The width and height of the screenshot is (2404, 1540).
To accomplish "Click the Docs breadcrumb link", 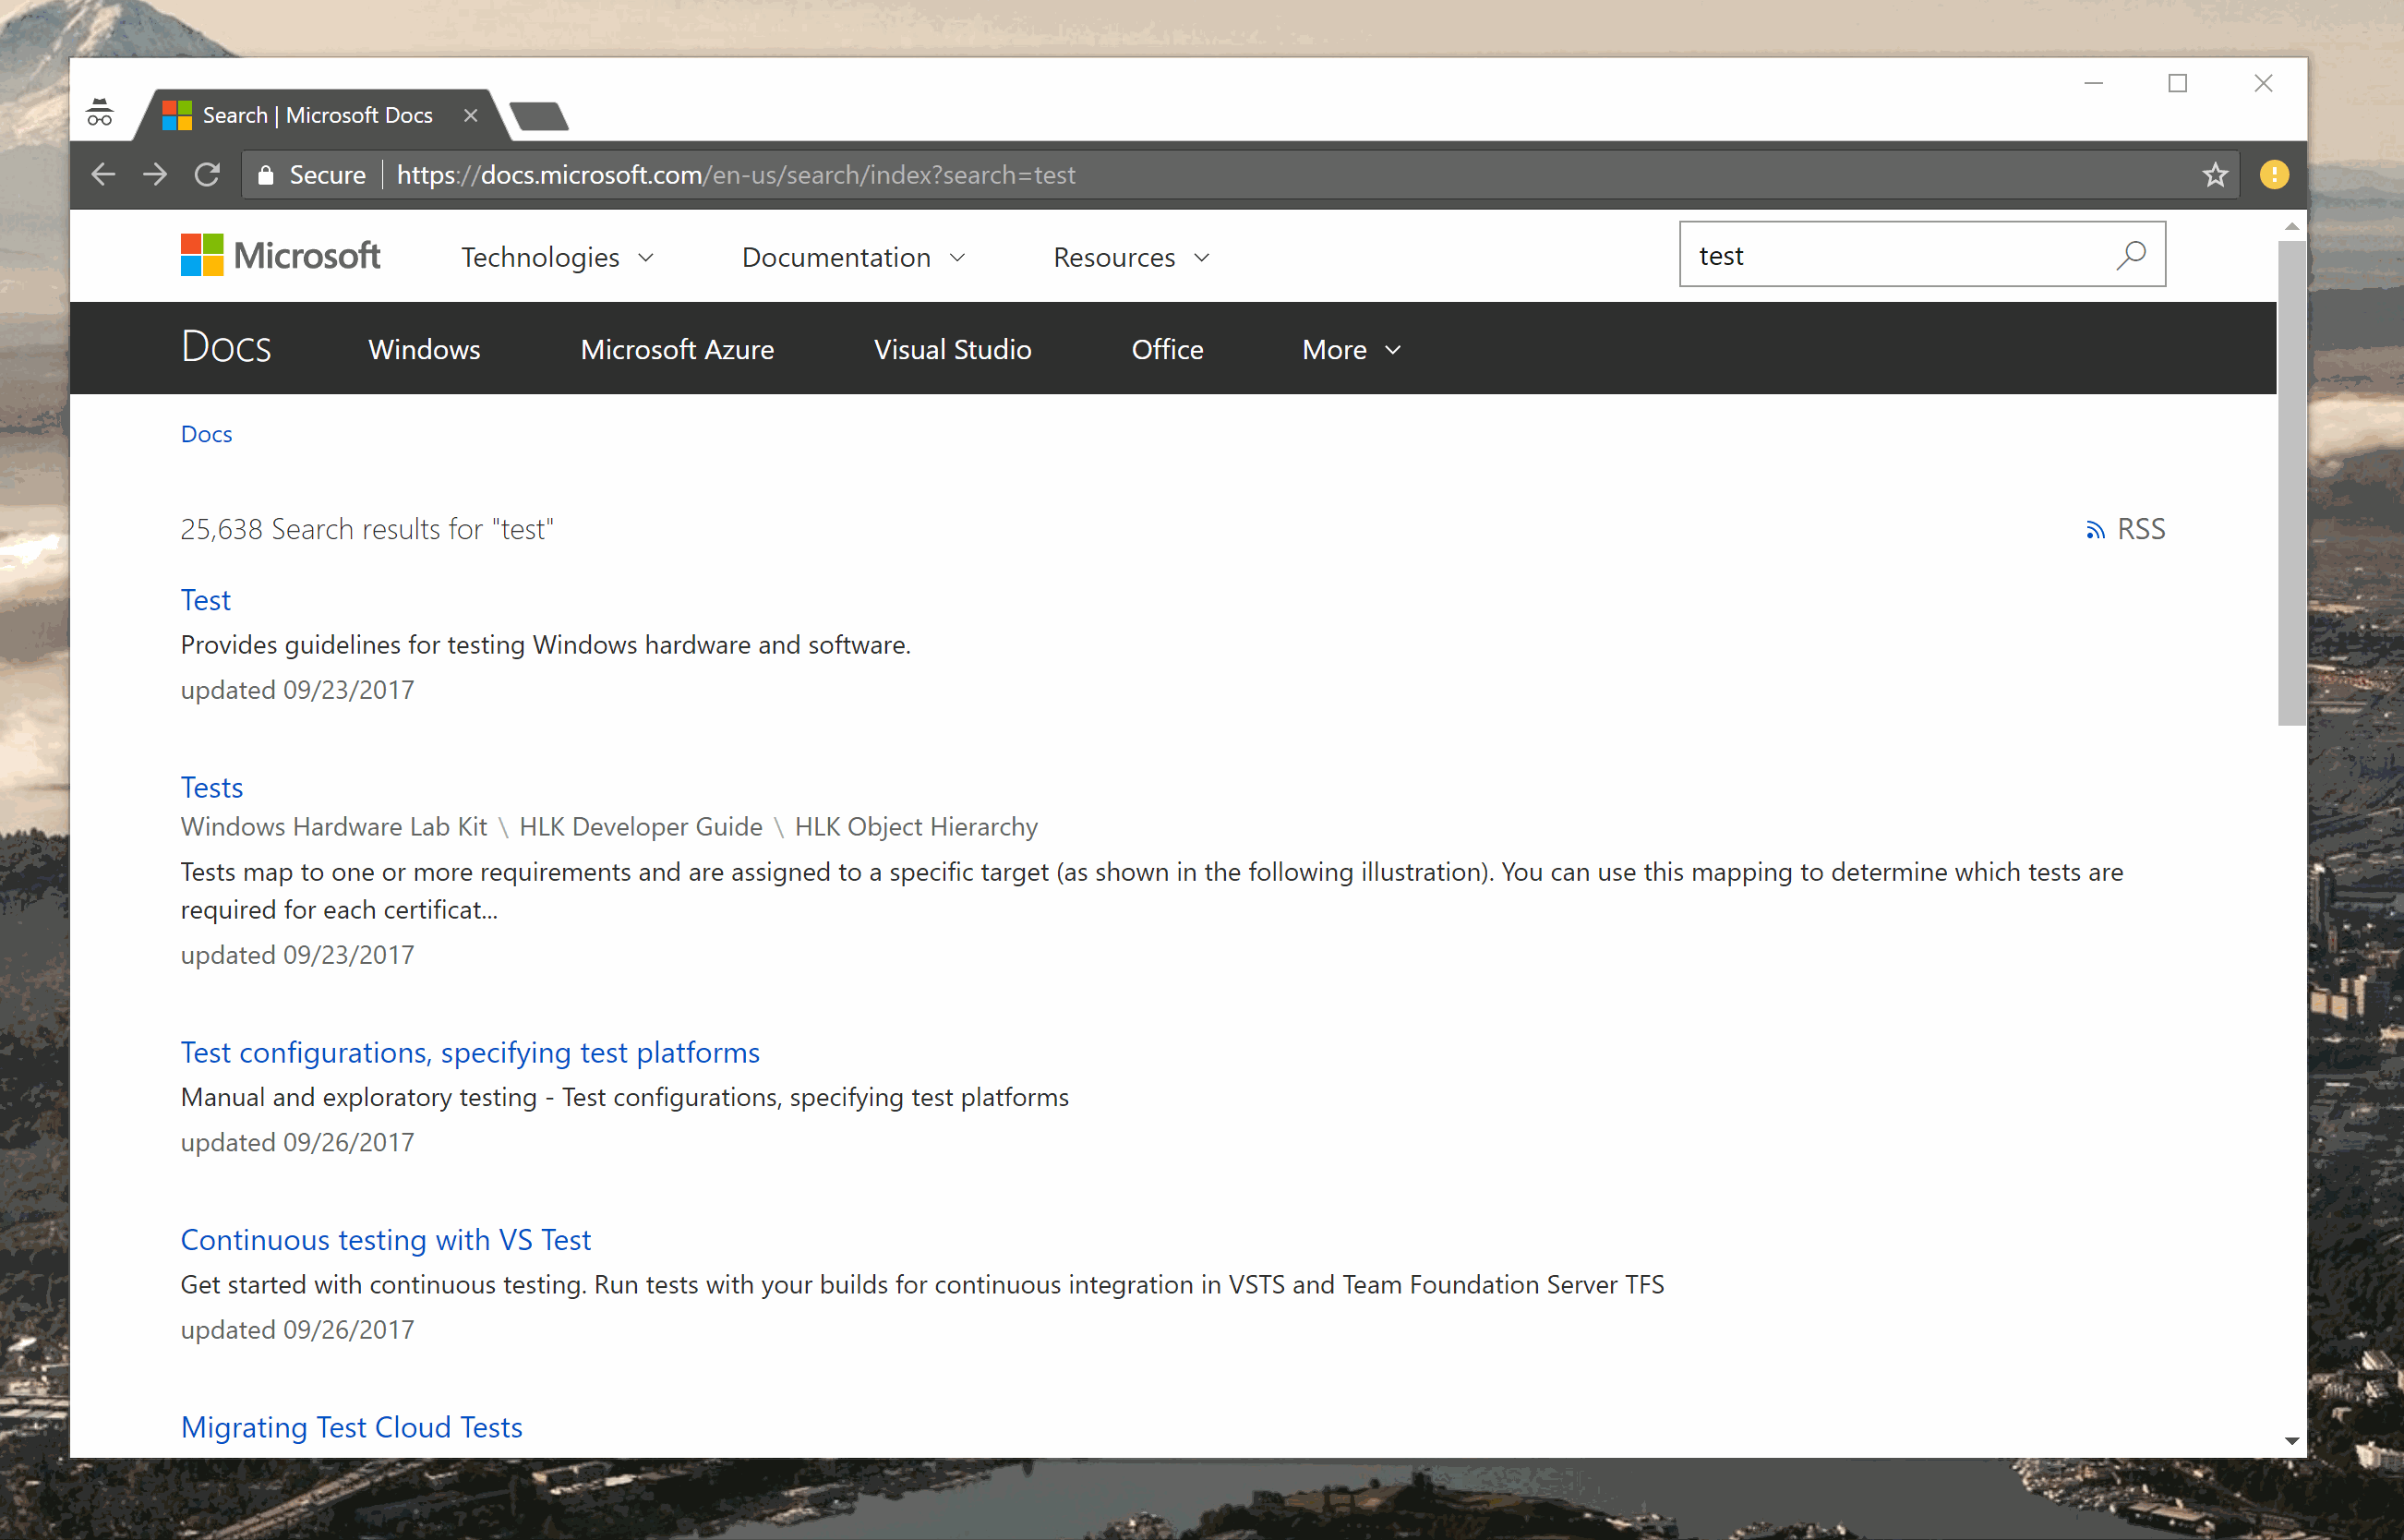I will click(206, 433).
